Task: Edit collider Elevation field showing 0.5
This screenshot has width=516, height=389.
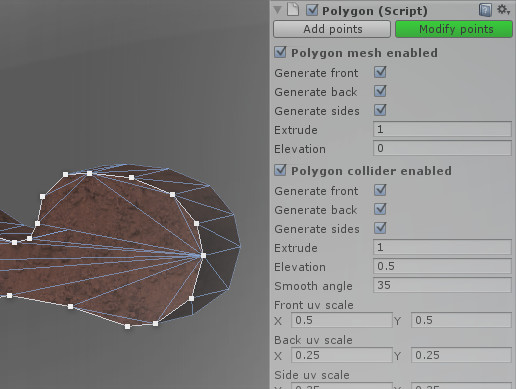Action: coord(442,266)
